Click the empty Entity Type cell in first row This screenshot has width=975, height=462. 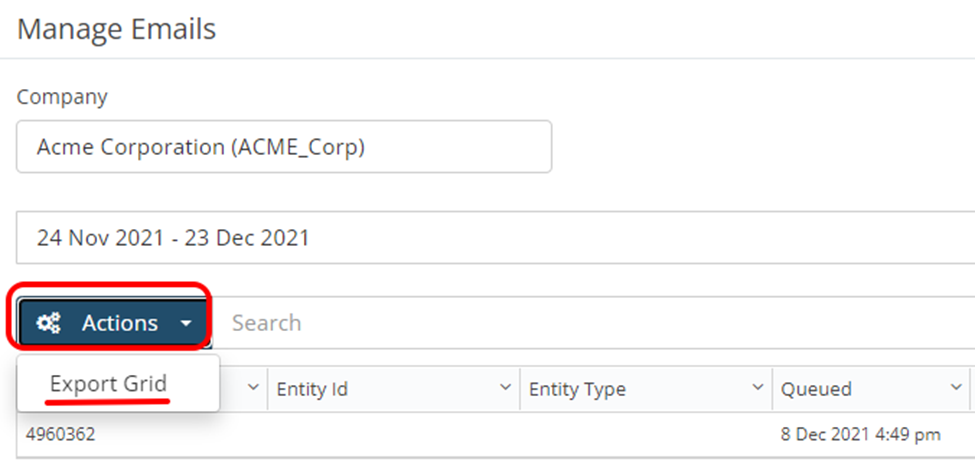646,435
